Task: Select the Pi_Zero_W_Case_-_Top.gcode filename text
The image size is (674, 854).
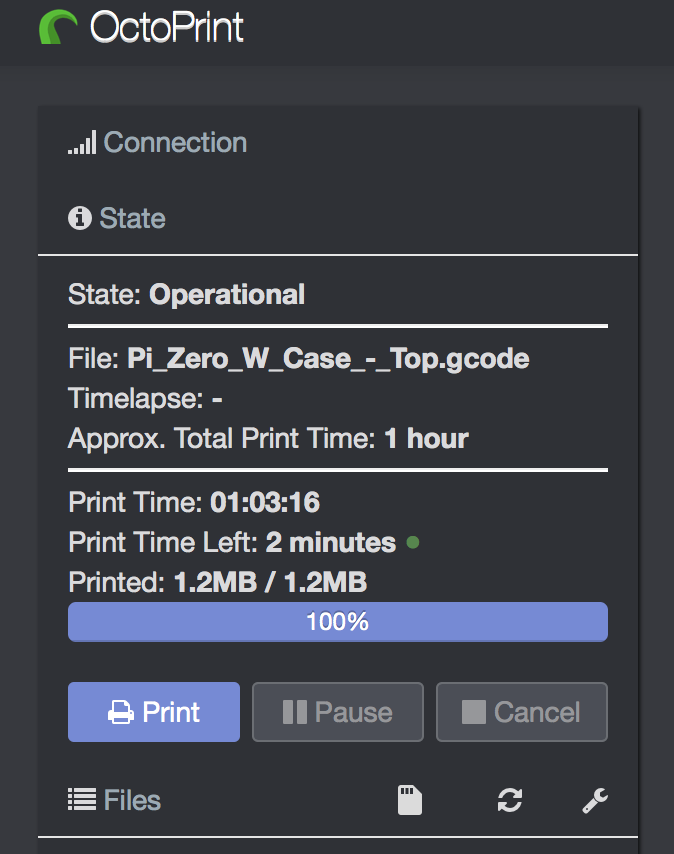Action: point(328,359)
